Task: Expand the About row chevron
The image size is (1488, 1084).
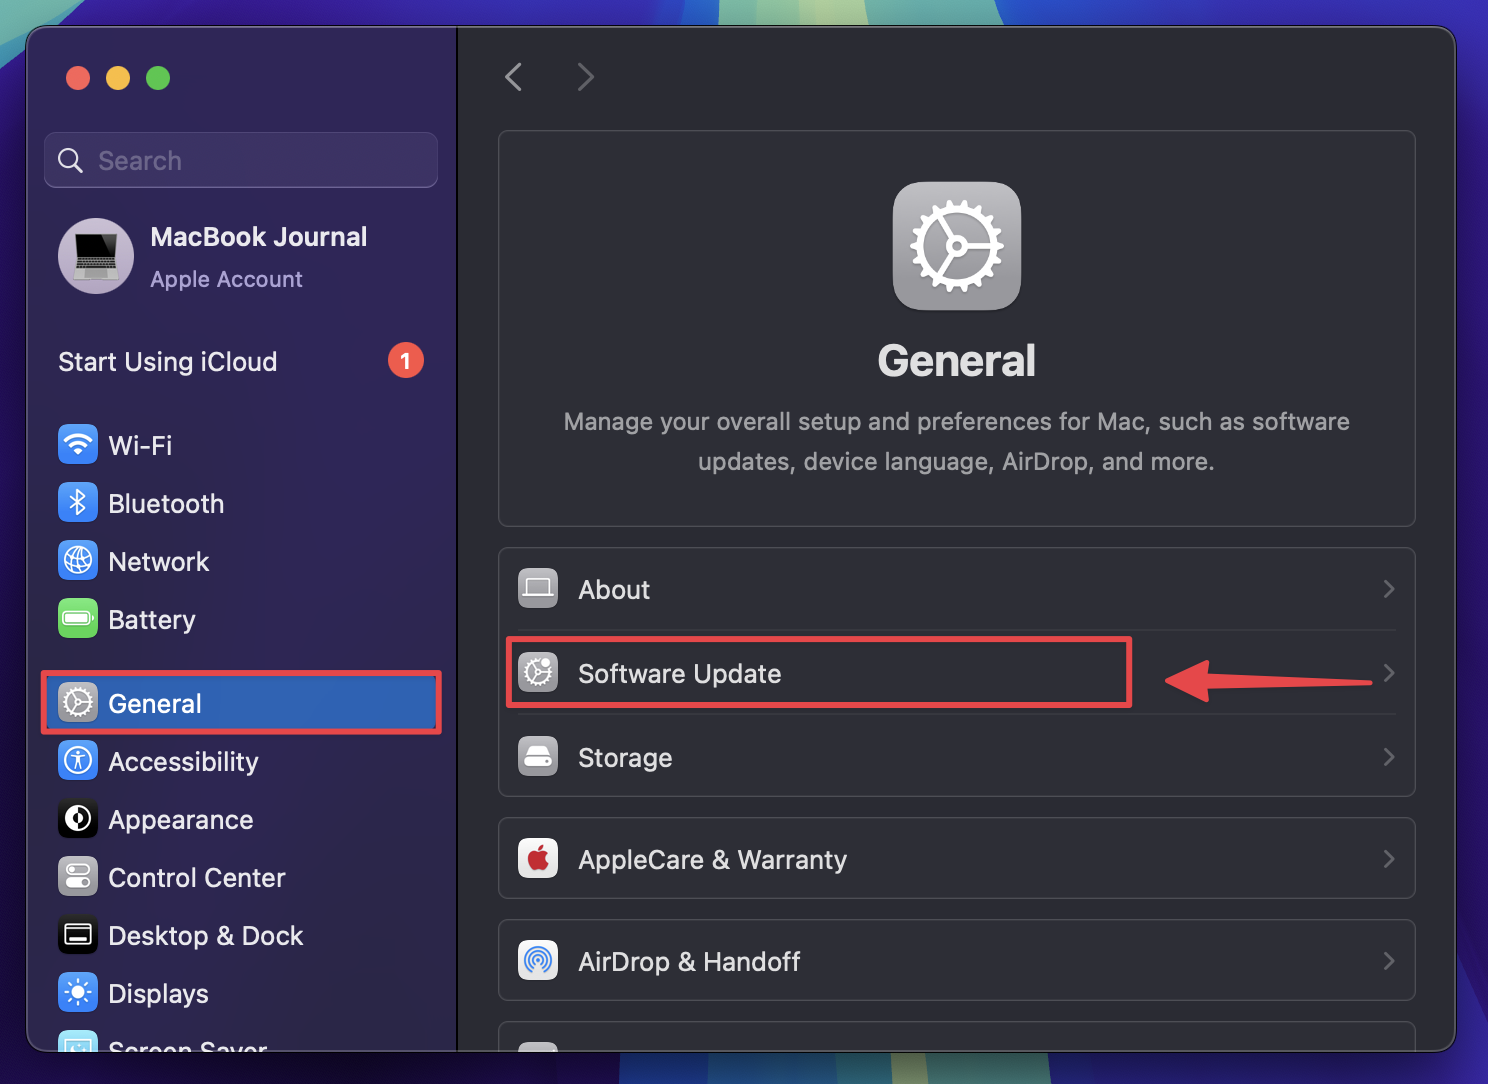Action: [1388, 589]
